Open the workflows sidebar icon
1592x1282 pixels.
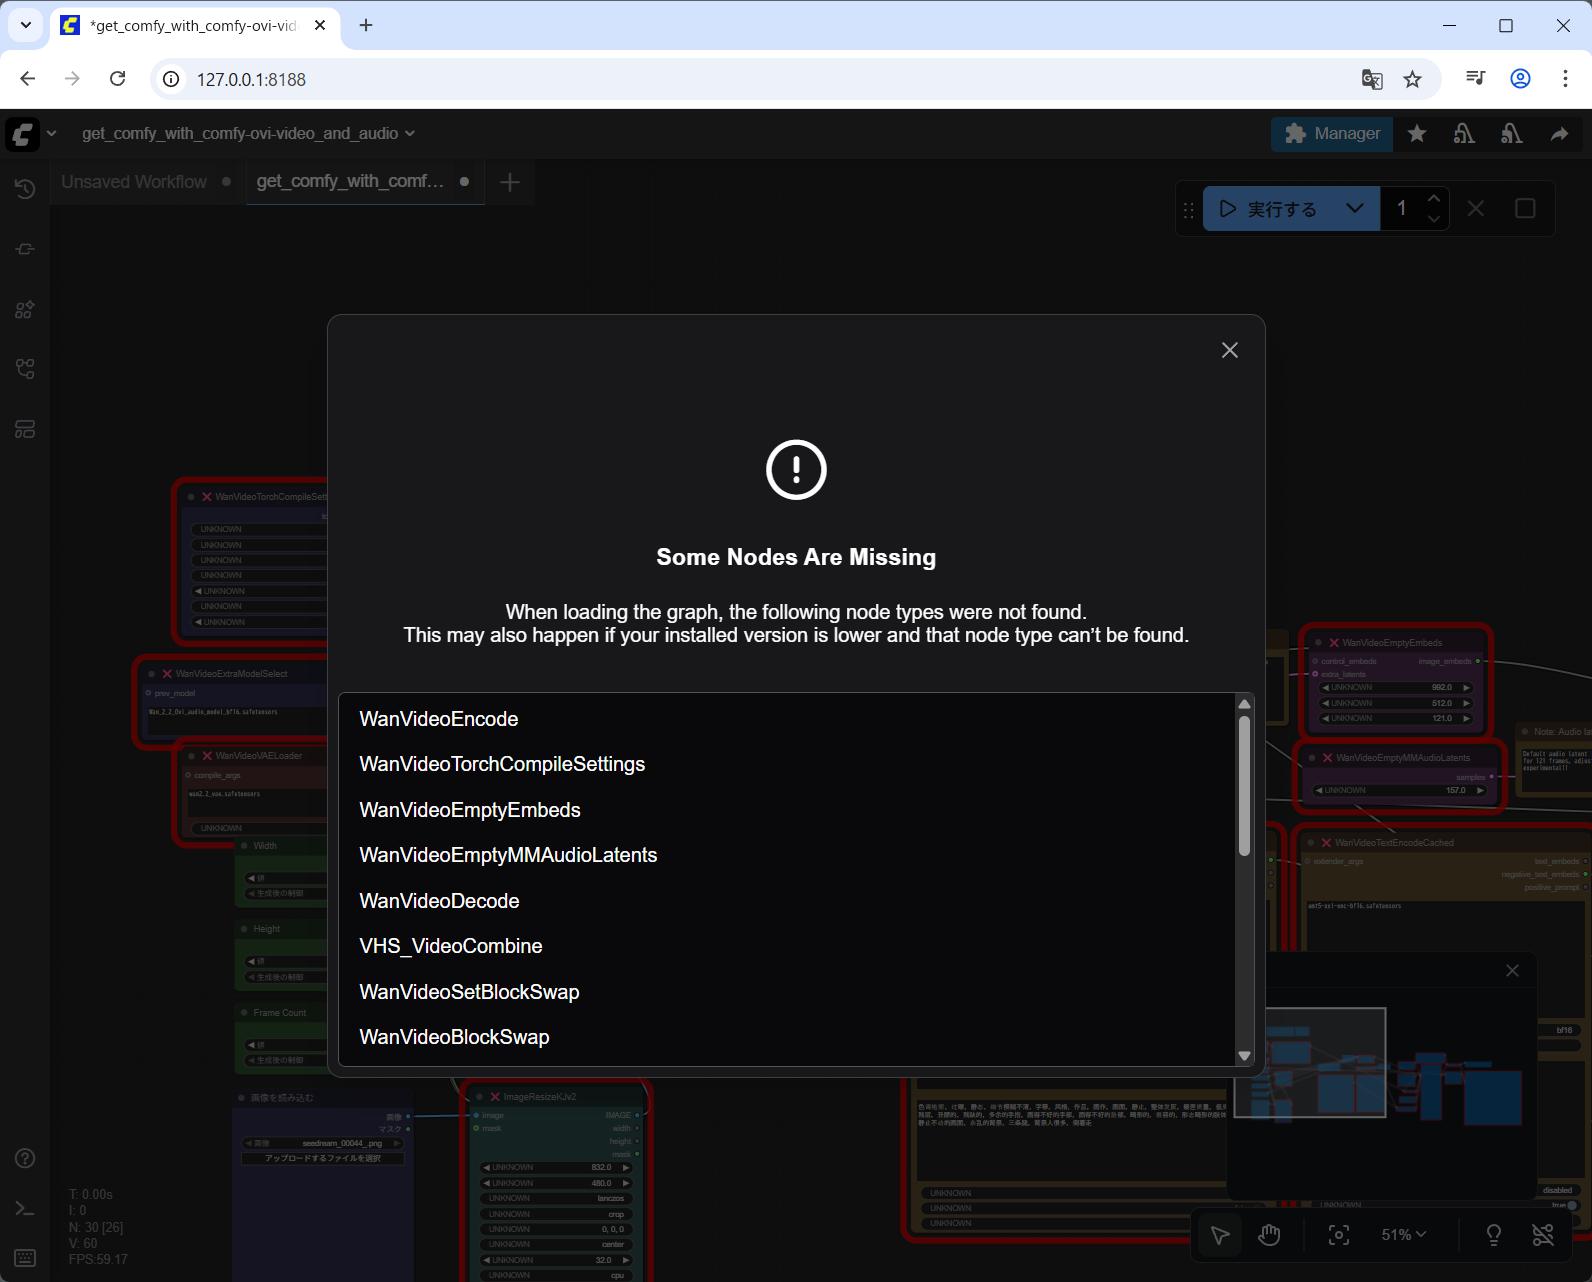tap(25, 369)
